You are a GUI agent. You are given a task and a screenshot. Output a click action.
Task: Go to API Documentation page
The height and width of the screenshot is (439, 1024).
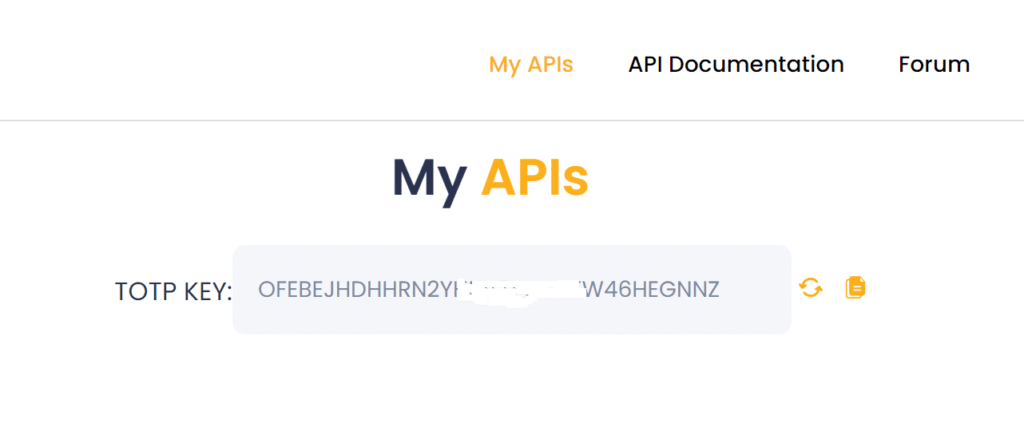(736, 65)
